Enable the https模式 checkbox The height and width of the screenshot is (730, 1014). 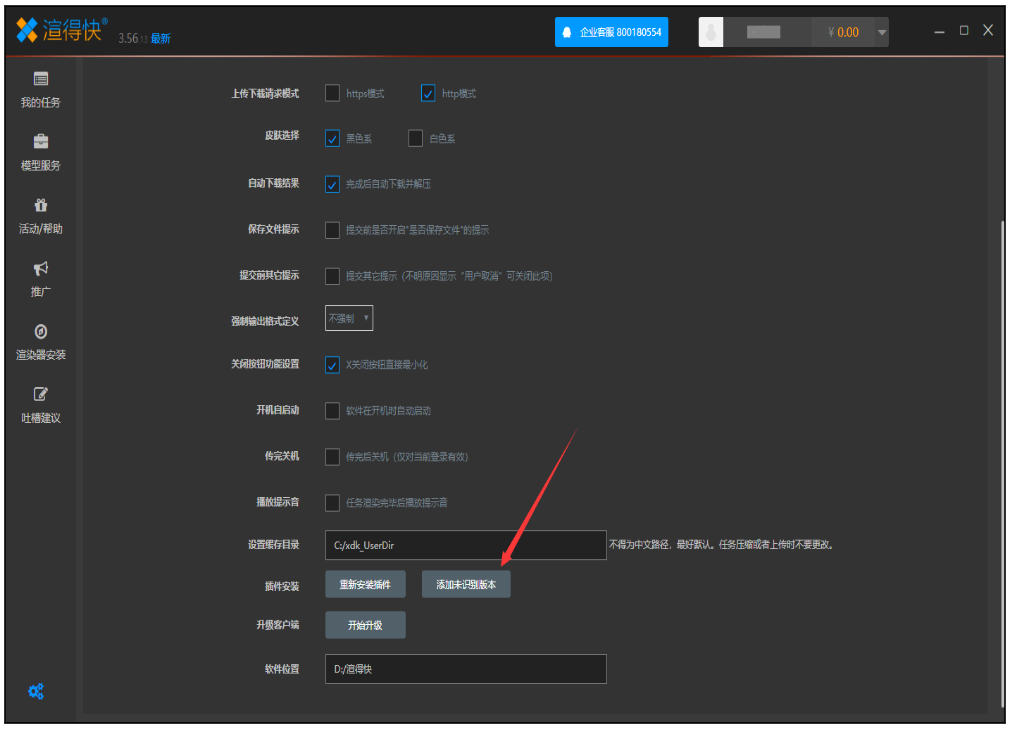(x=333, y=94)
